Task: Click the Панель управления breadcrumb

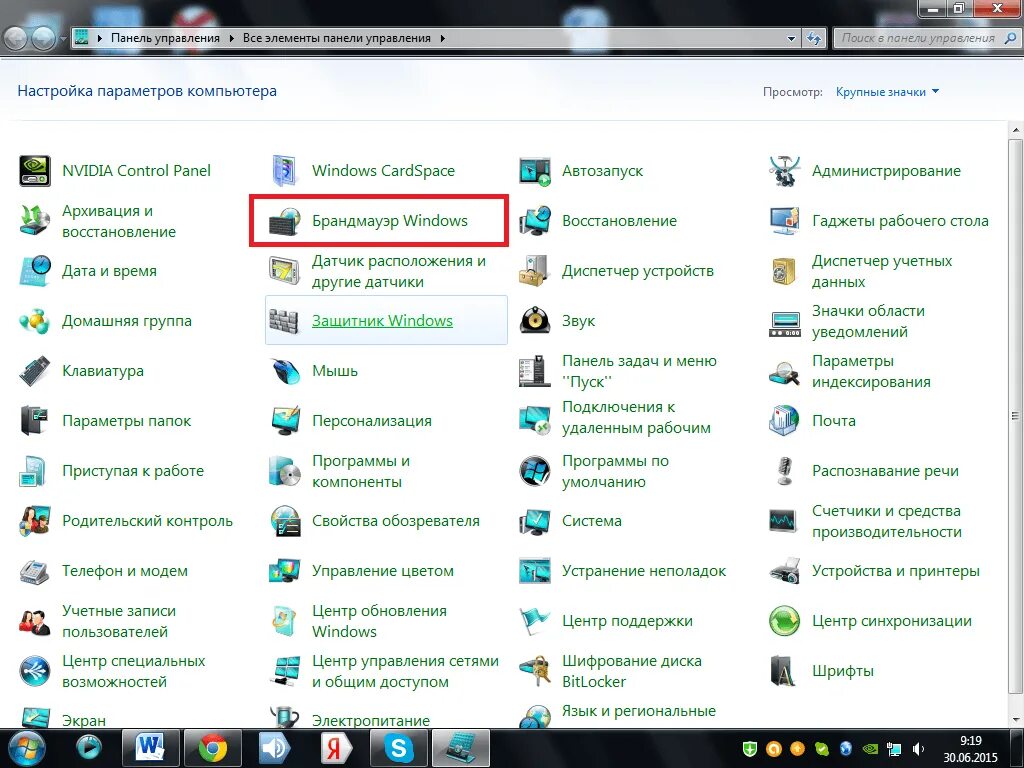Action: (x=165, y=38)
